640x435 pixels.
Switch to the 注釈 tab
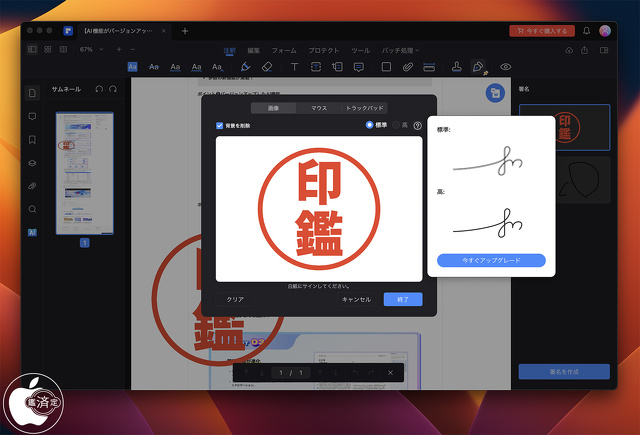229,51
